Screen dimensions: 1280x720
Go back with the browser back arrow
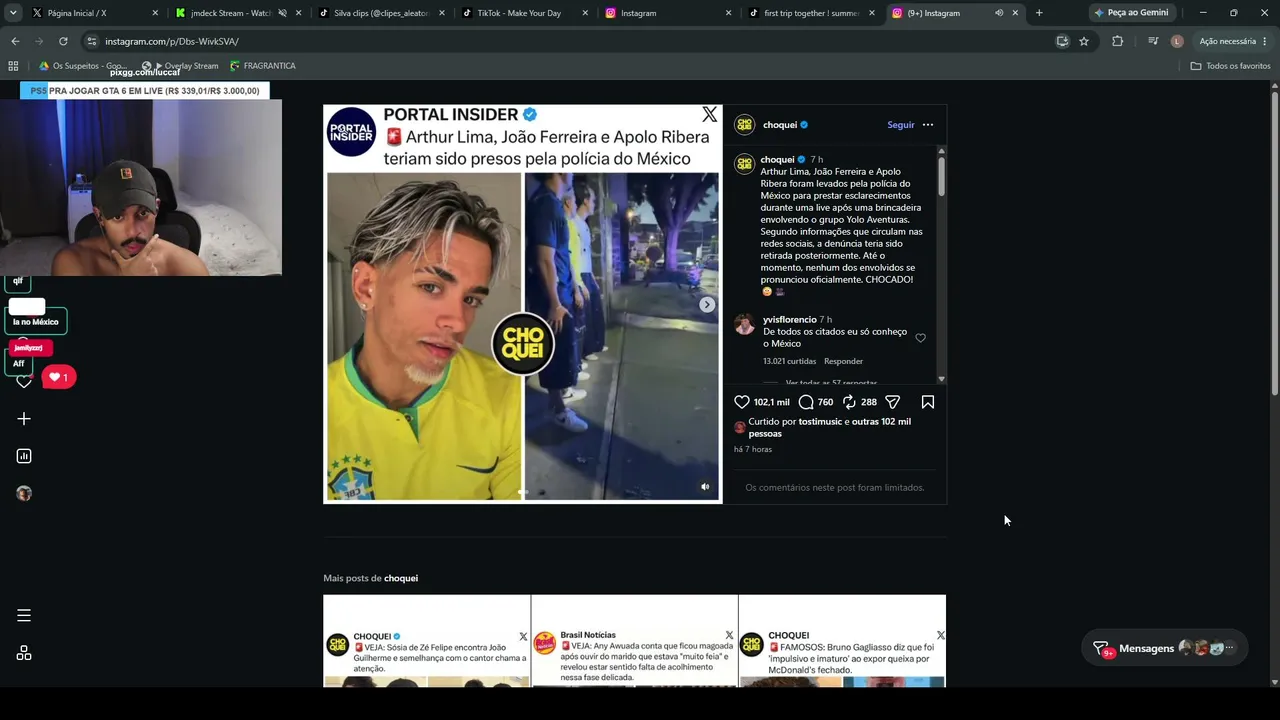(15, 41)
